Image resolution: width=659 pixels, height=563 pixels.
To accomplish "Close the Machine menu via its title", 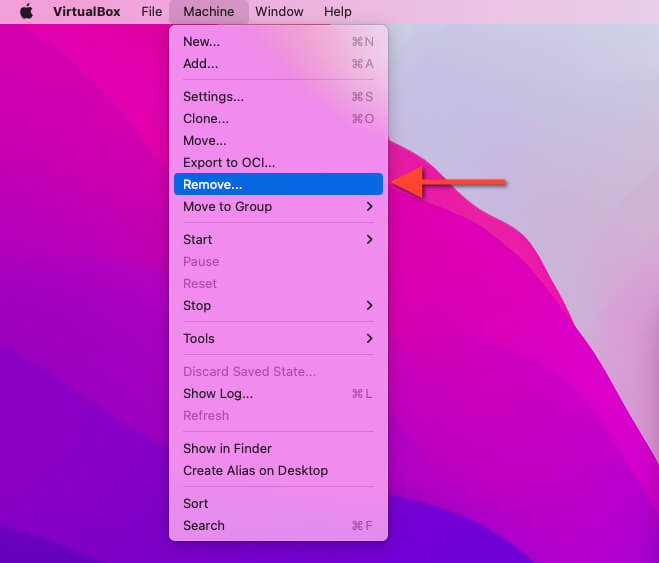I will click(209, 11).
